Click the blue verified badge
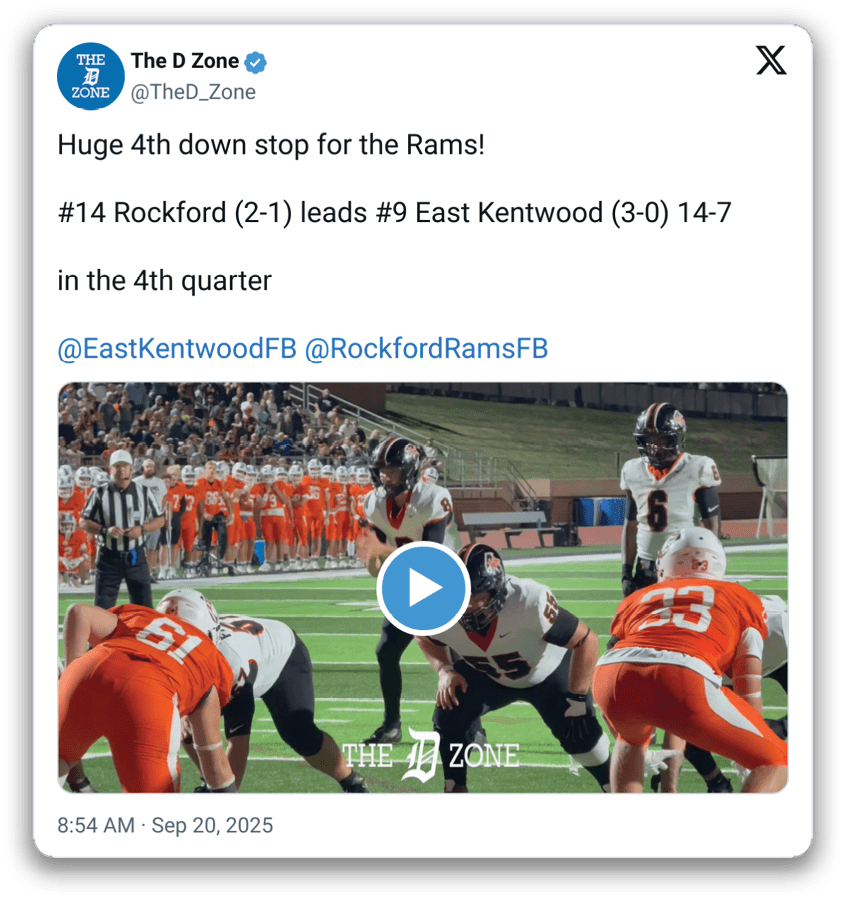The height and width of the screenshot is (900, 846). pyautogui.click(x=255, y=62)
